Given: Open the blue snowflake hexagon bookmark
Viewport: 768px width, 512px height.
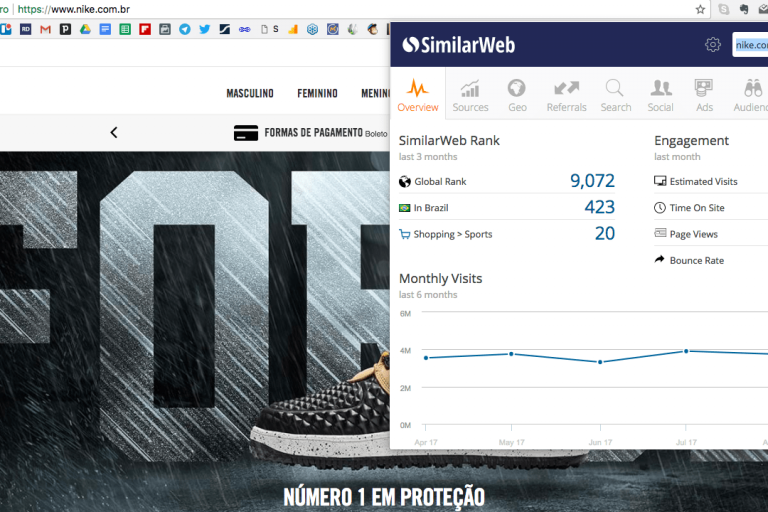Looking at the screenshot, I should click(312, 29).
